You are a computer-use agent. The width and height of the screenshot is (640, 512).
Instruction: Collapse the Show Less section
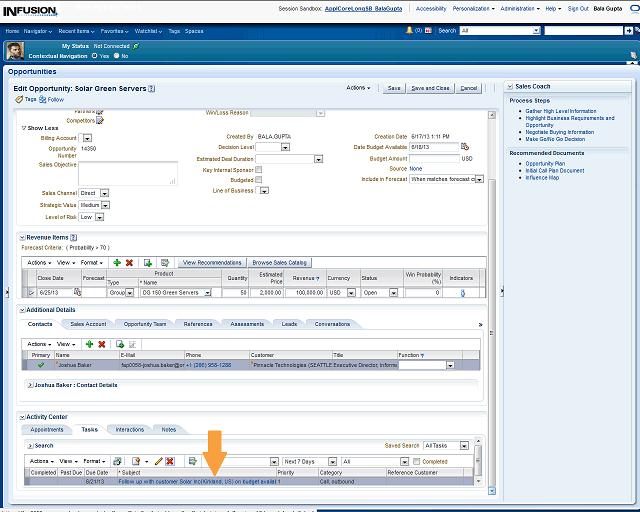[24, 128]
